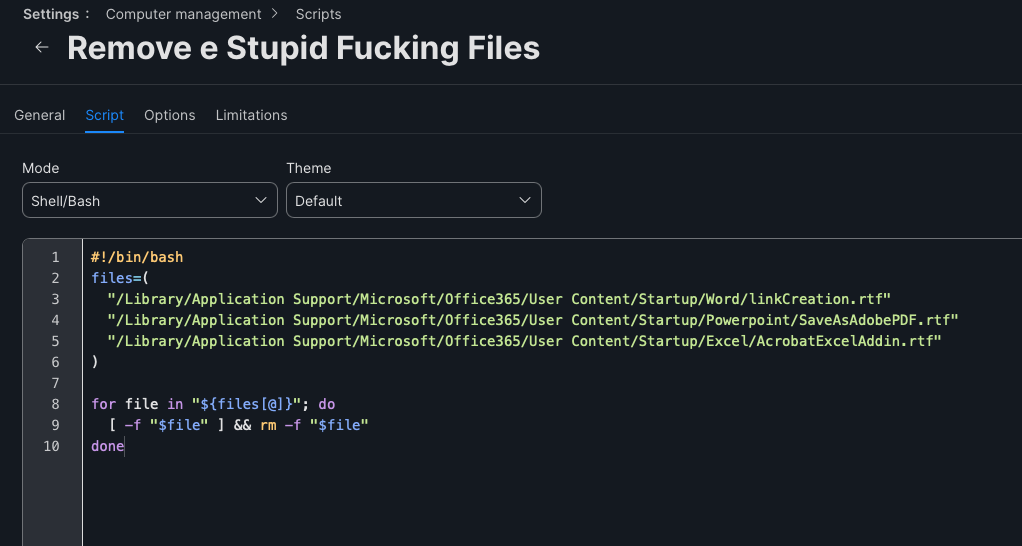Click the SaveAsAdobePDF.rtf path line
Viewport: 1022px width, 546px height.
click(533, 320)
